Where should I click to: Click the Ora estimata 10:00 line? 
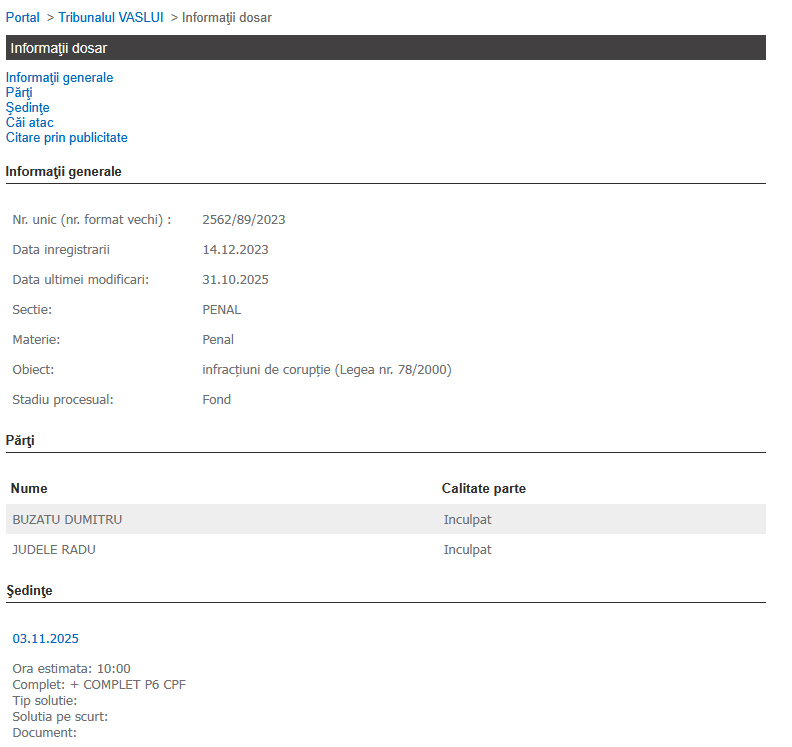71,669
